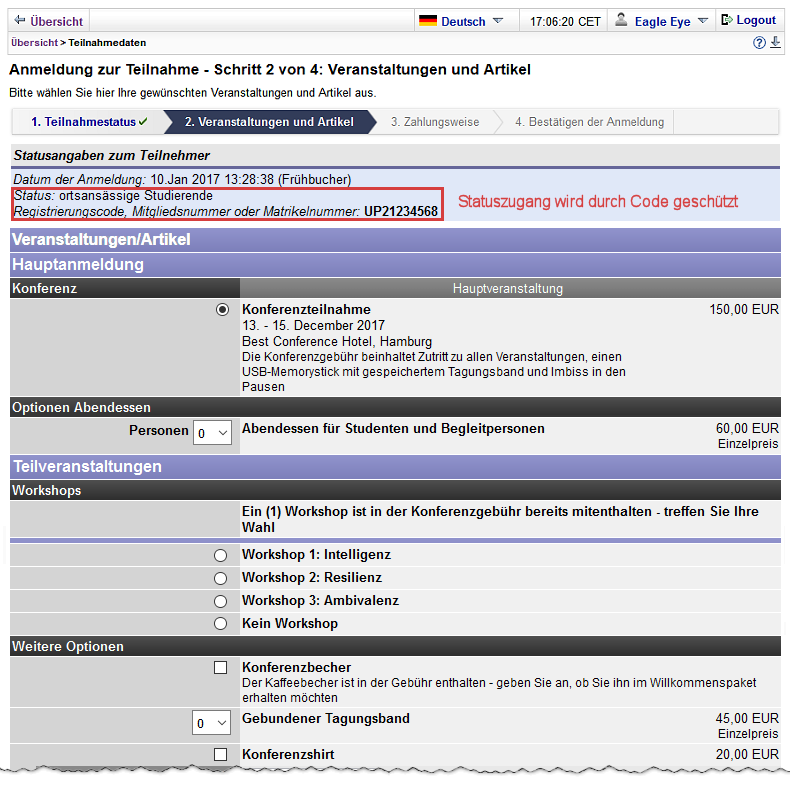This screenshot has height=785, width=790.
Task: Click the Übersicht breadcrumb link
Action: 34,43
